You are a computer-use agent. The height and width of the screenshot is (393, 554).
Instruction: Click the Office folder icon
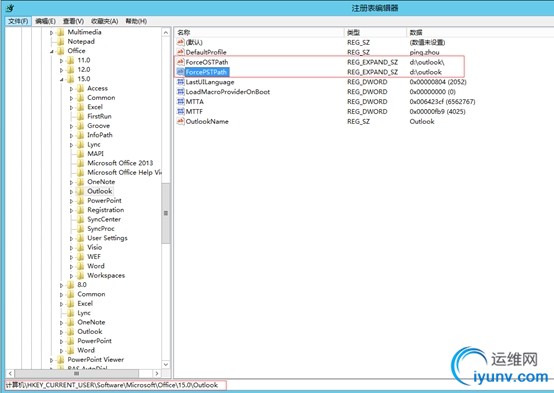(61, 51)
